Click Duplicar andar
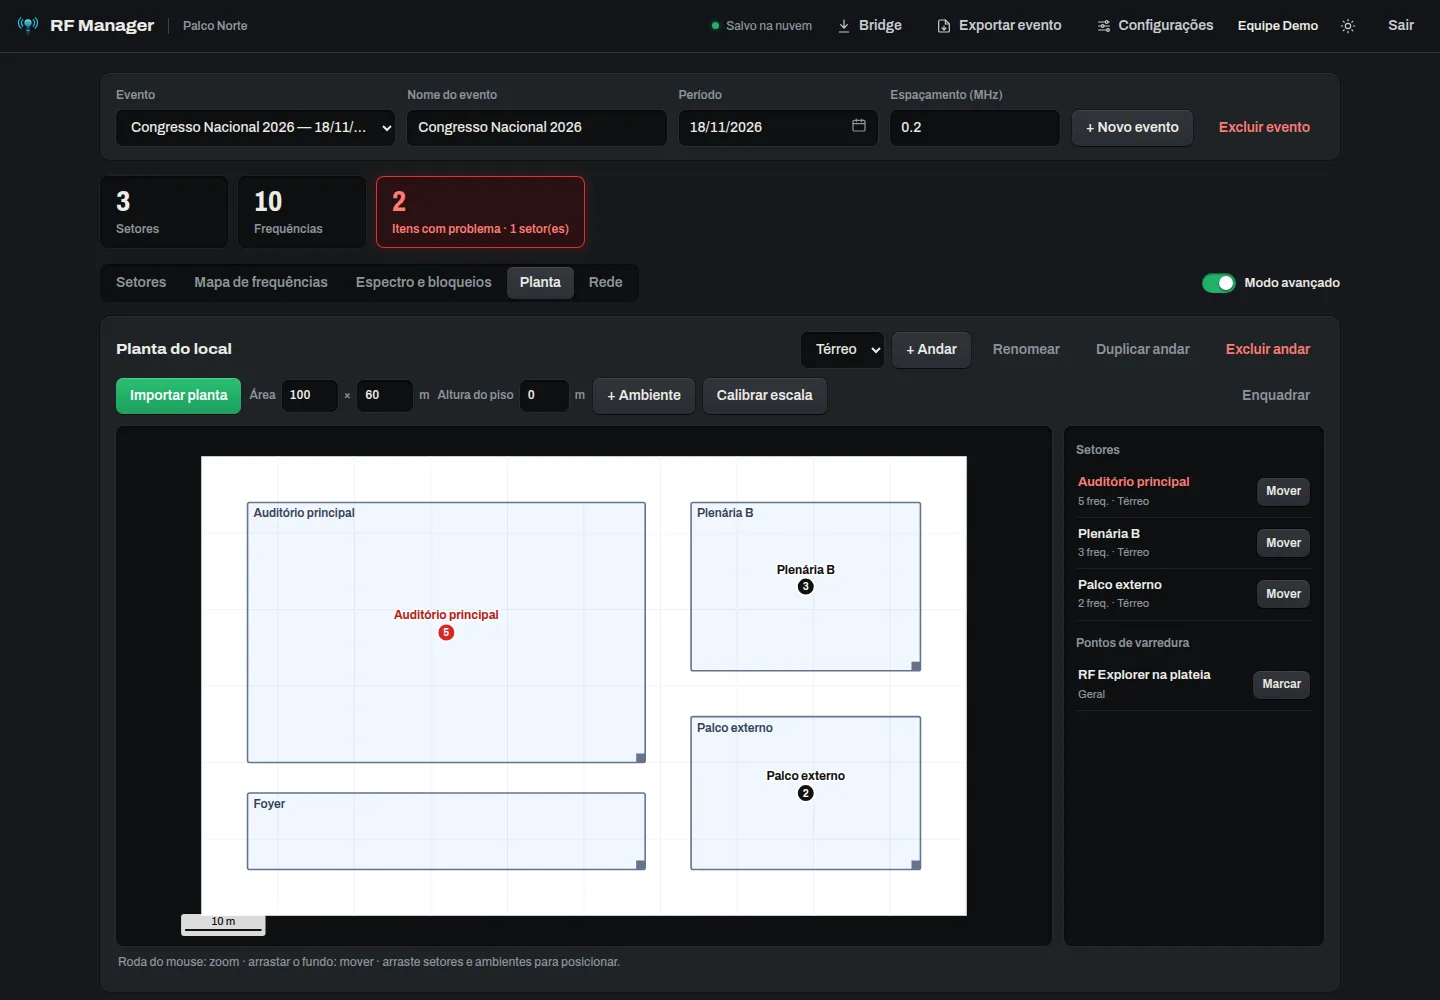 pos(1143,350)
